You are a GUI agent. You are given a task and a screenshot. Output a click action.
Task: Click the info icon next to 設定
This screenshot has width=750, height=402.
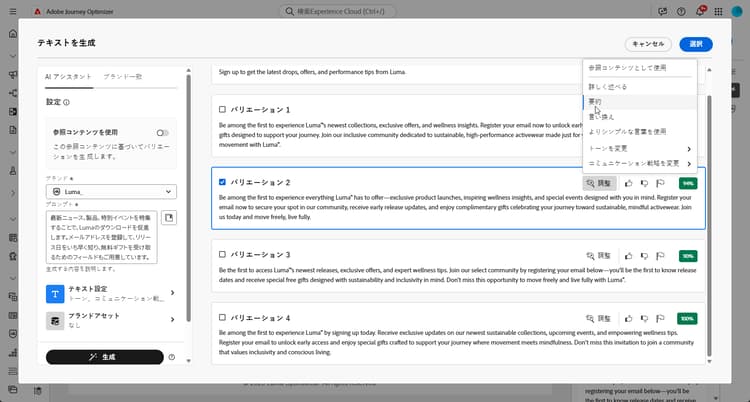pos(66,102)
